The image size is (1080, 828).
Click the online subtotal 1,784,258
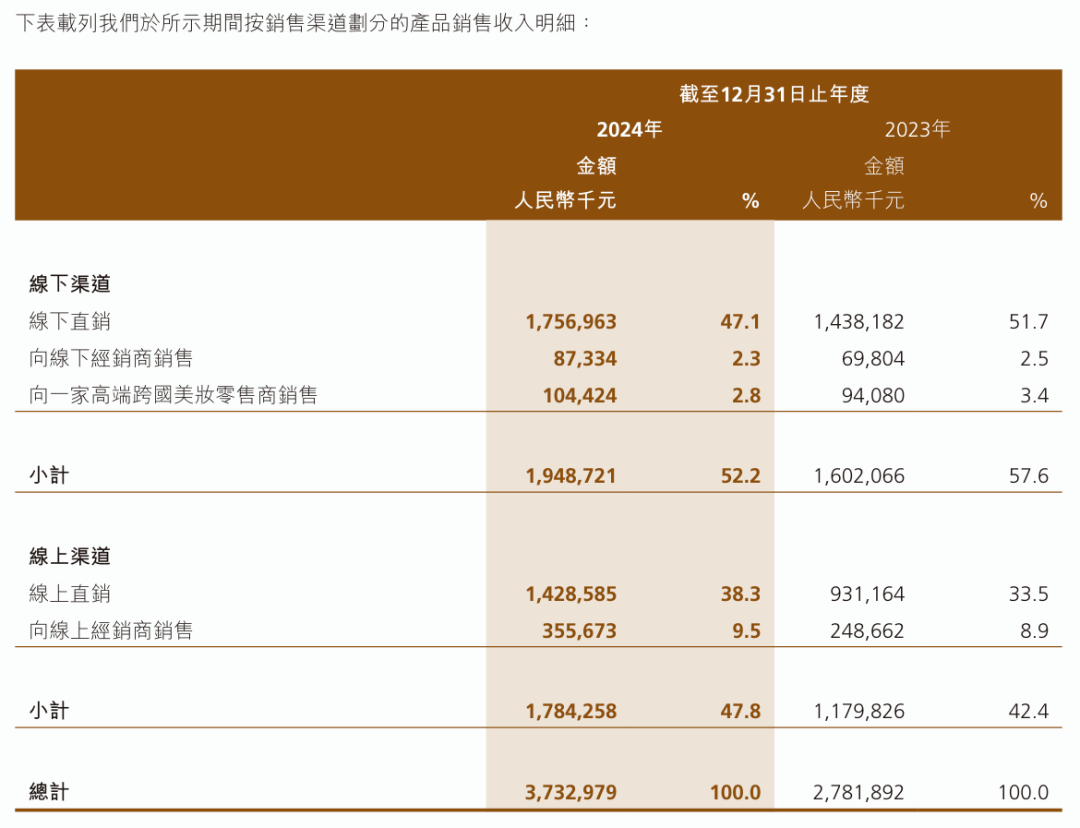click(x=571, y=711)
